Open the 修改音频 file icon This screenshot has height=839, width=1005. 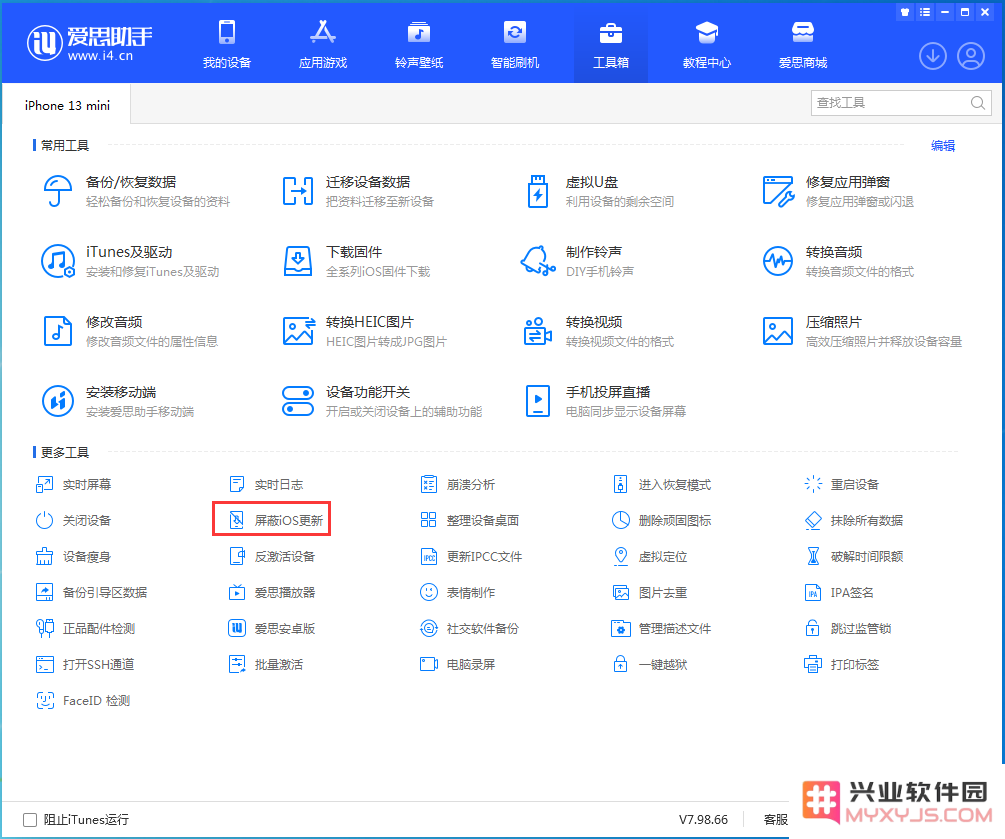(x=58, y=331)
